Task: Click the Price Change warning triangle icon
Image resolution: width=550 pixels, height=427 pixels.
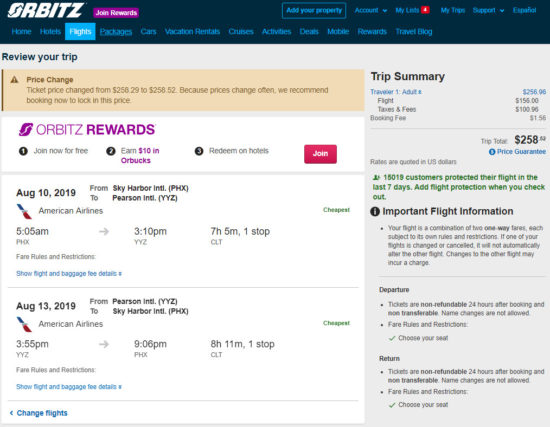Action: point(14,80)
